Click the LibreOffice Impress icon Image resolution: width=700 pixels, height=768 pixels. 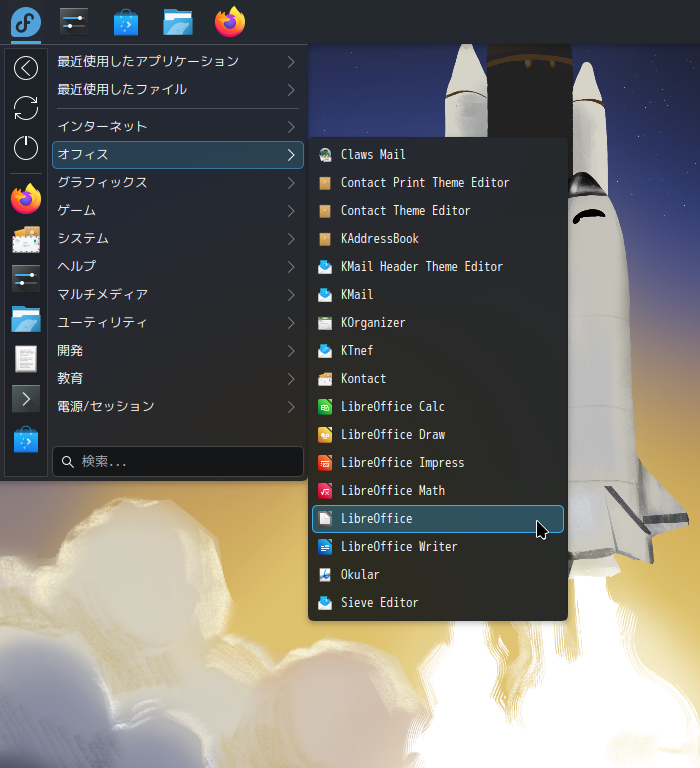point(325,463)
